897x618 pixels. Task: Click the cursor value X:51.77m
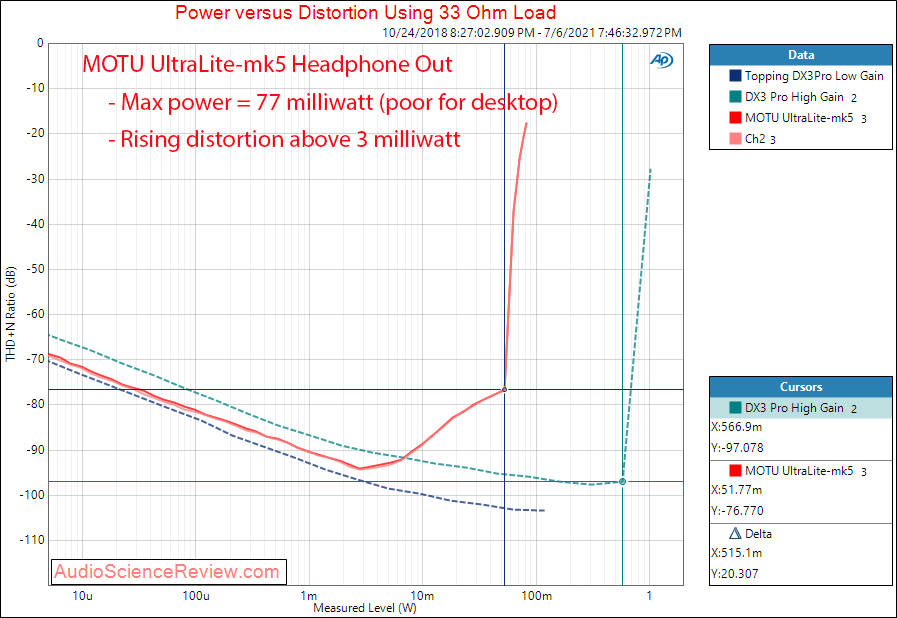point(737,490)
